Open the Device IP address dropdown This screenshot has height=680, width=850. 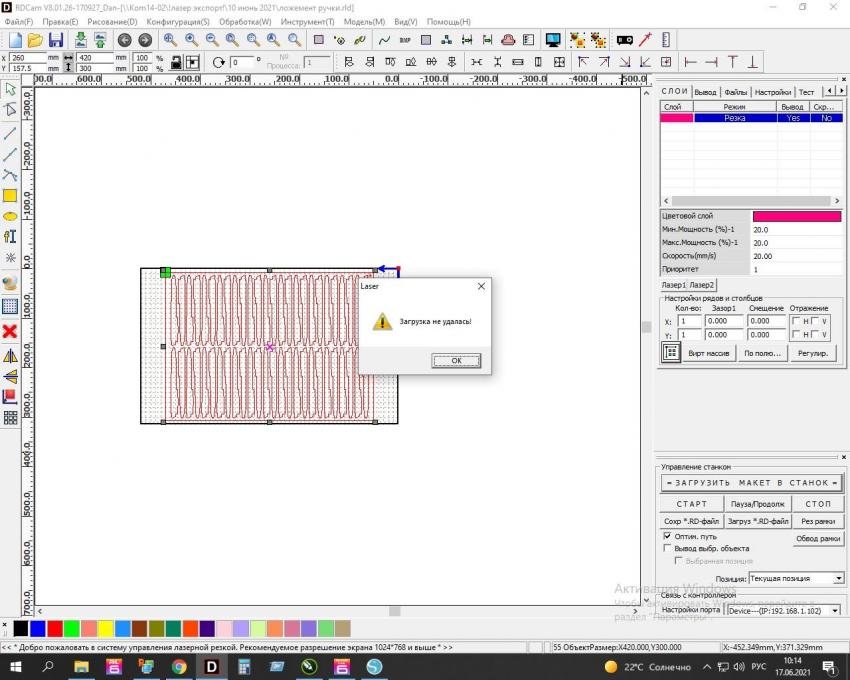pos(834,610)
